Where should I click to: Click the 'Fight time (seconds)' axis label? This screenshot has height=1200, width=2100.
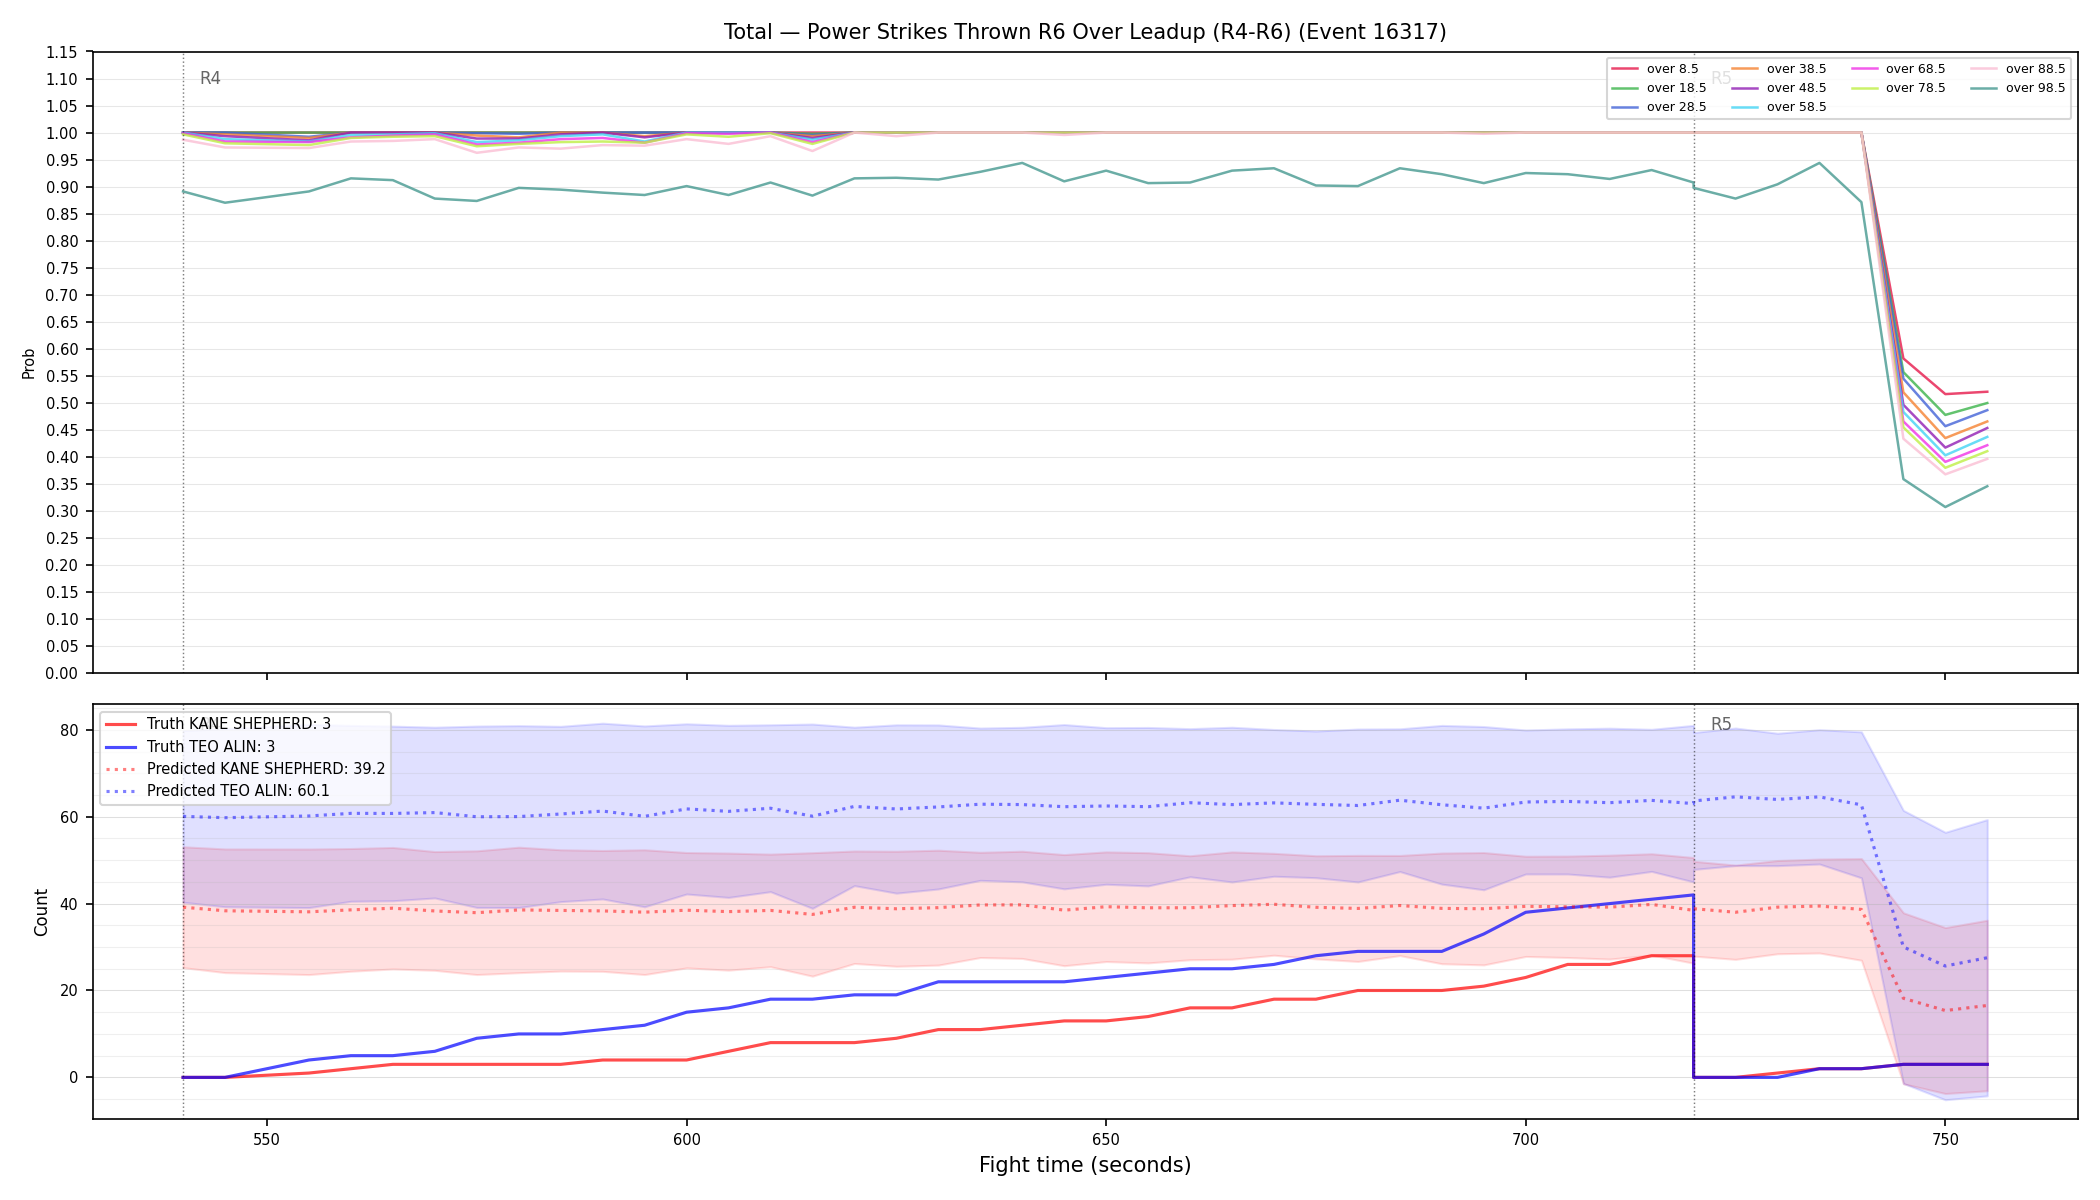pos(1085,1165)
